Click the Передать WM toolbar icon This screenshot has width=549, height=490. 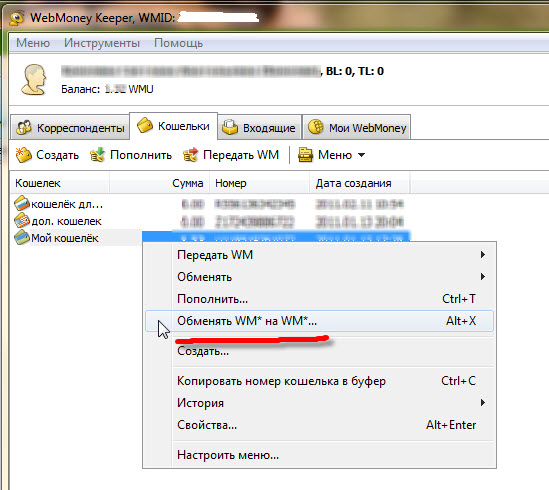(x=190, y=155)
